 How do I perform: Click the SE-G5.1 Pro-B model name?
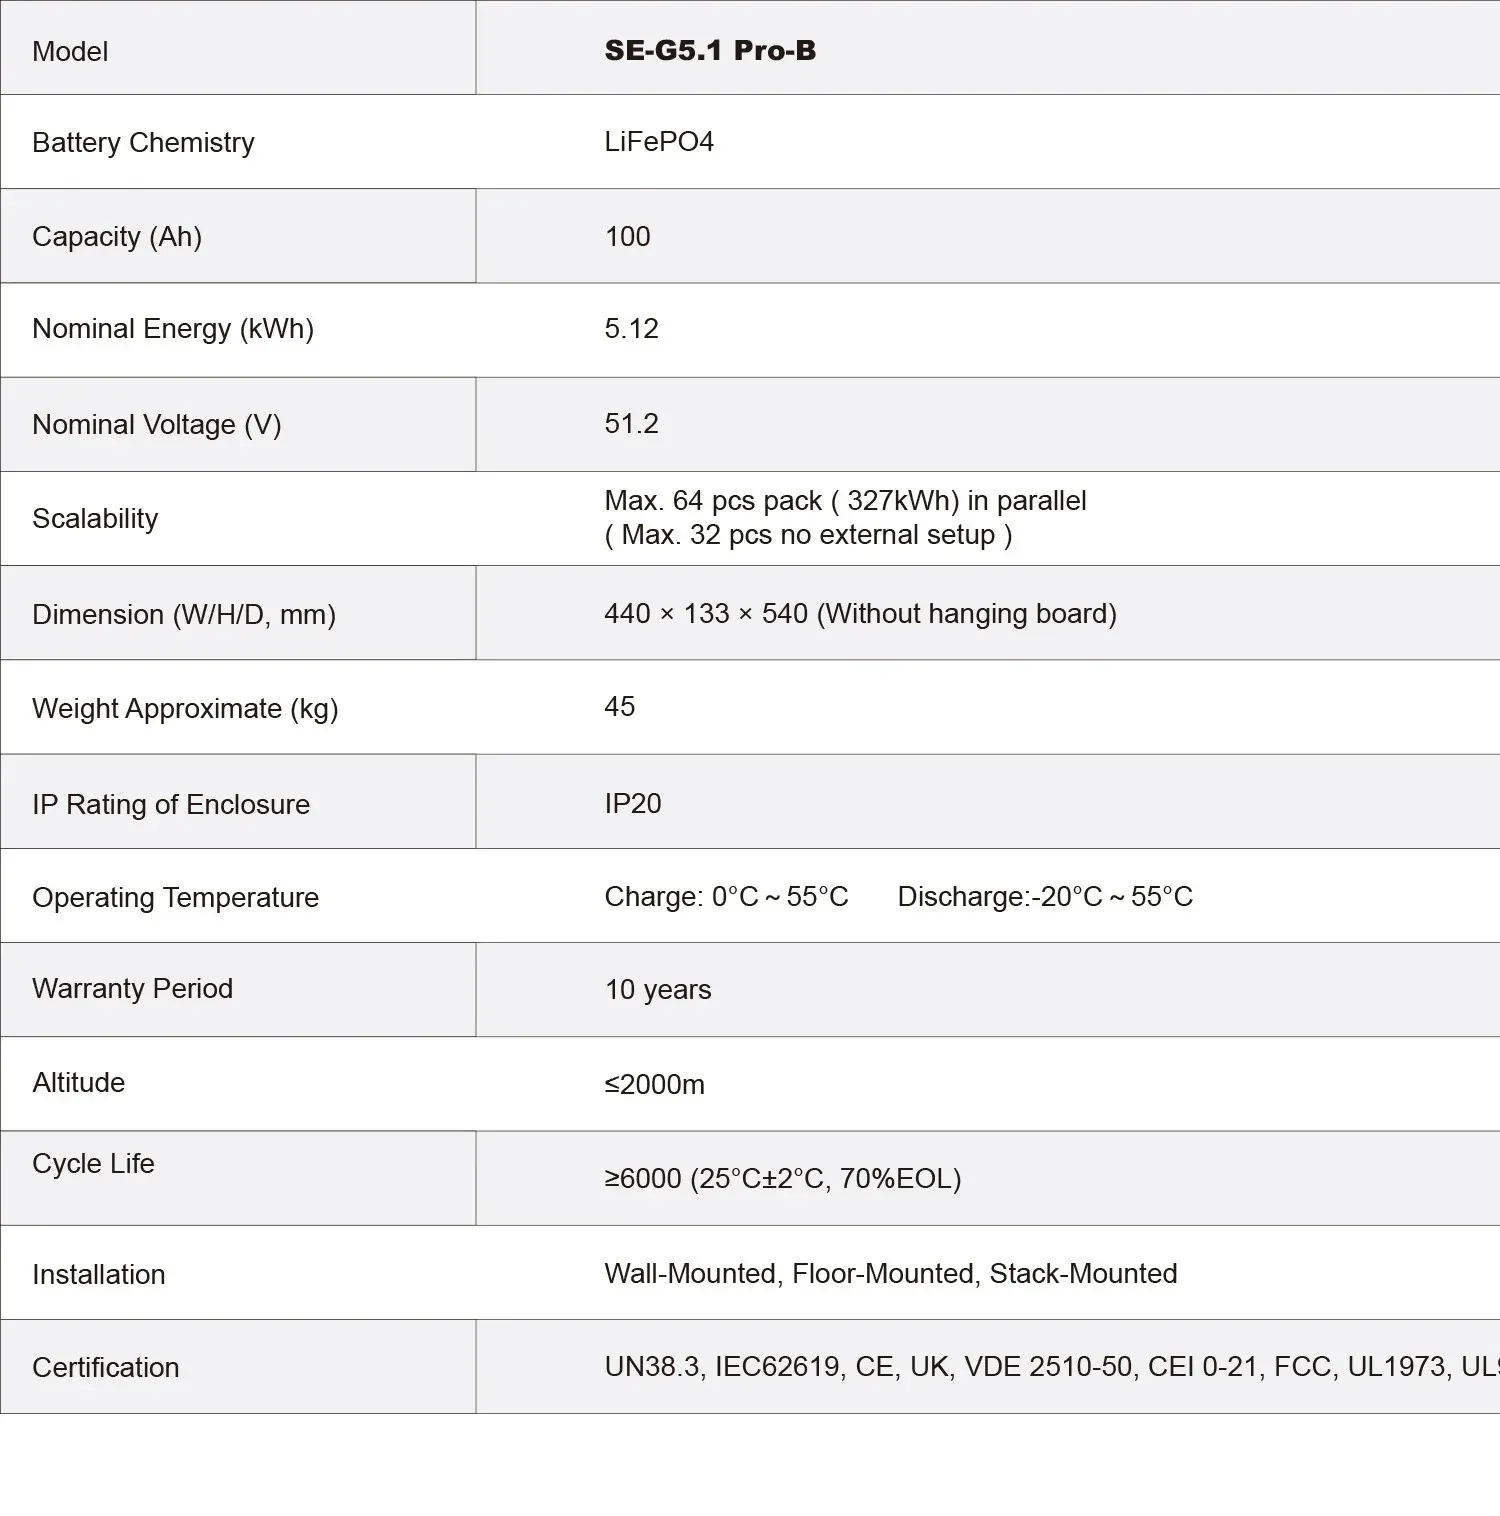710,51
